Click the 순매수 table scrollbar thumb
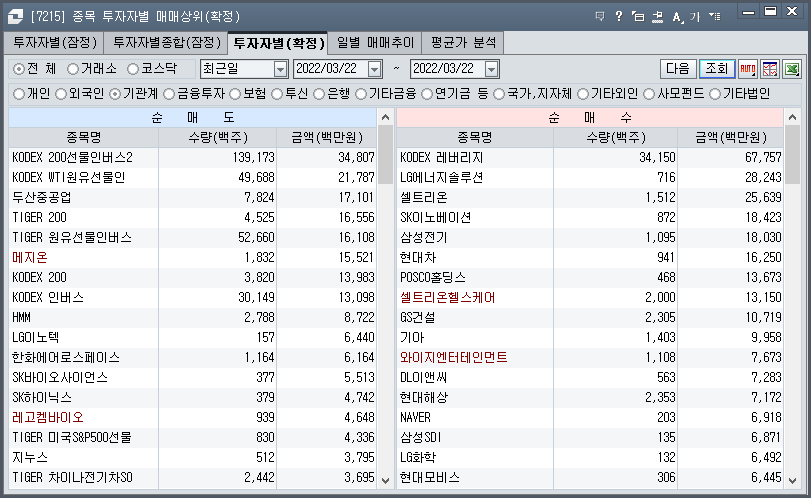The image size is (811, 498). 792,155
